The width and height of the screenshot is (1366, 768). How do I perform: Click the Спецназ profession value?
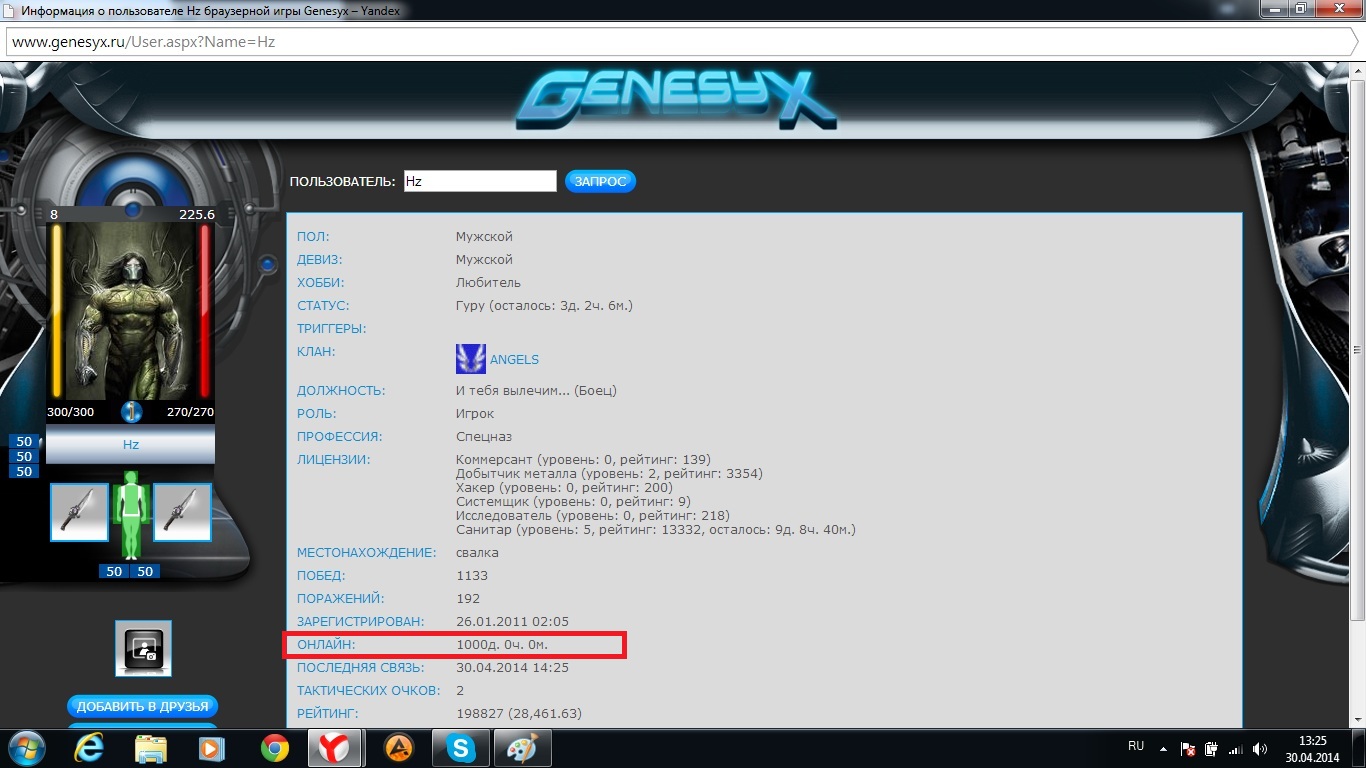(x=484, y=437)
